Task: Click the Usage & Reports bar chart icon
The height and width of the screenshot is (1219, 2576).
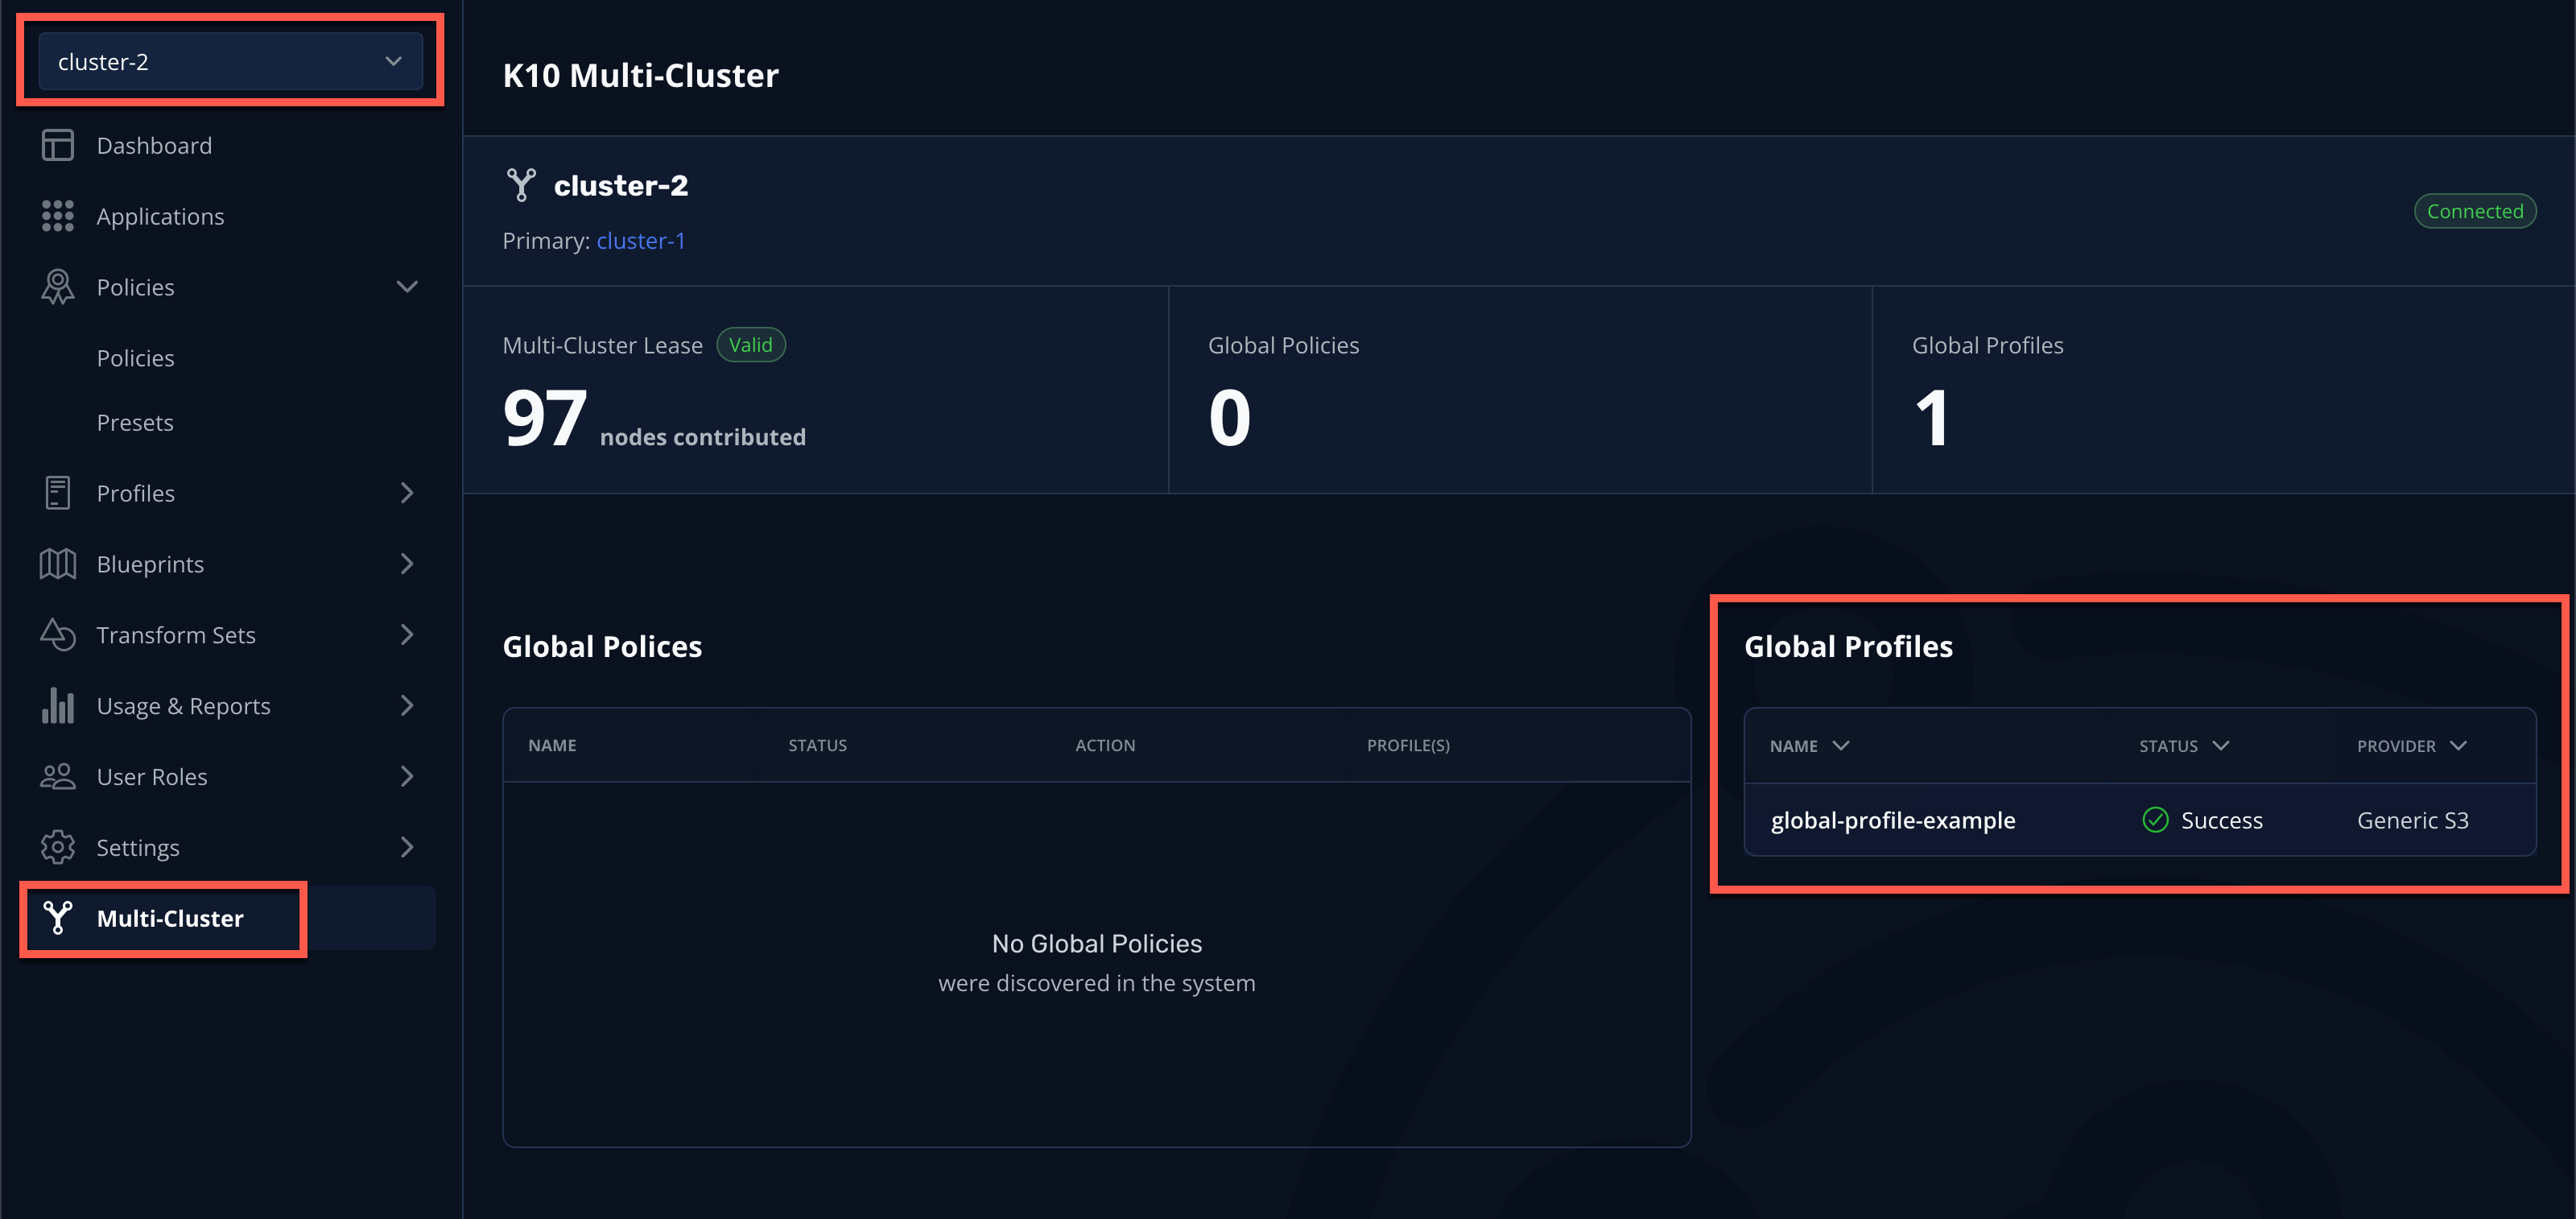Action: 57,705
